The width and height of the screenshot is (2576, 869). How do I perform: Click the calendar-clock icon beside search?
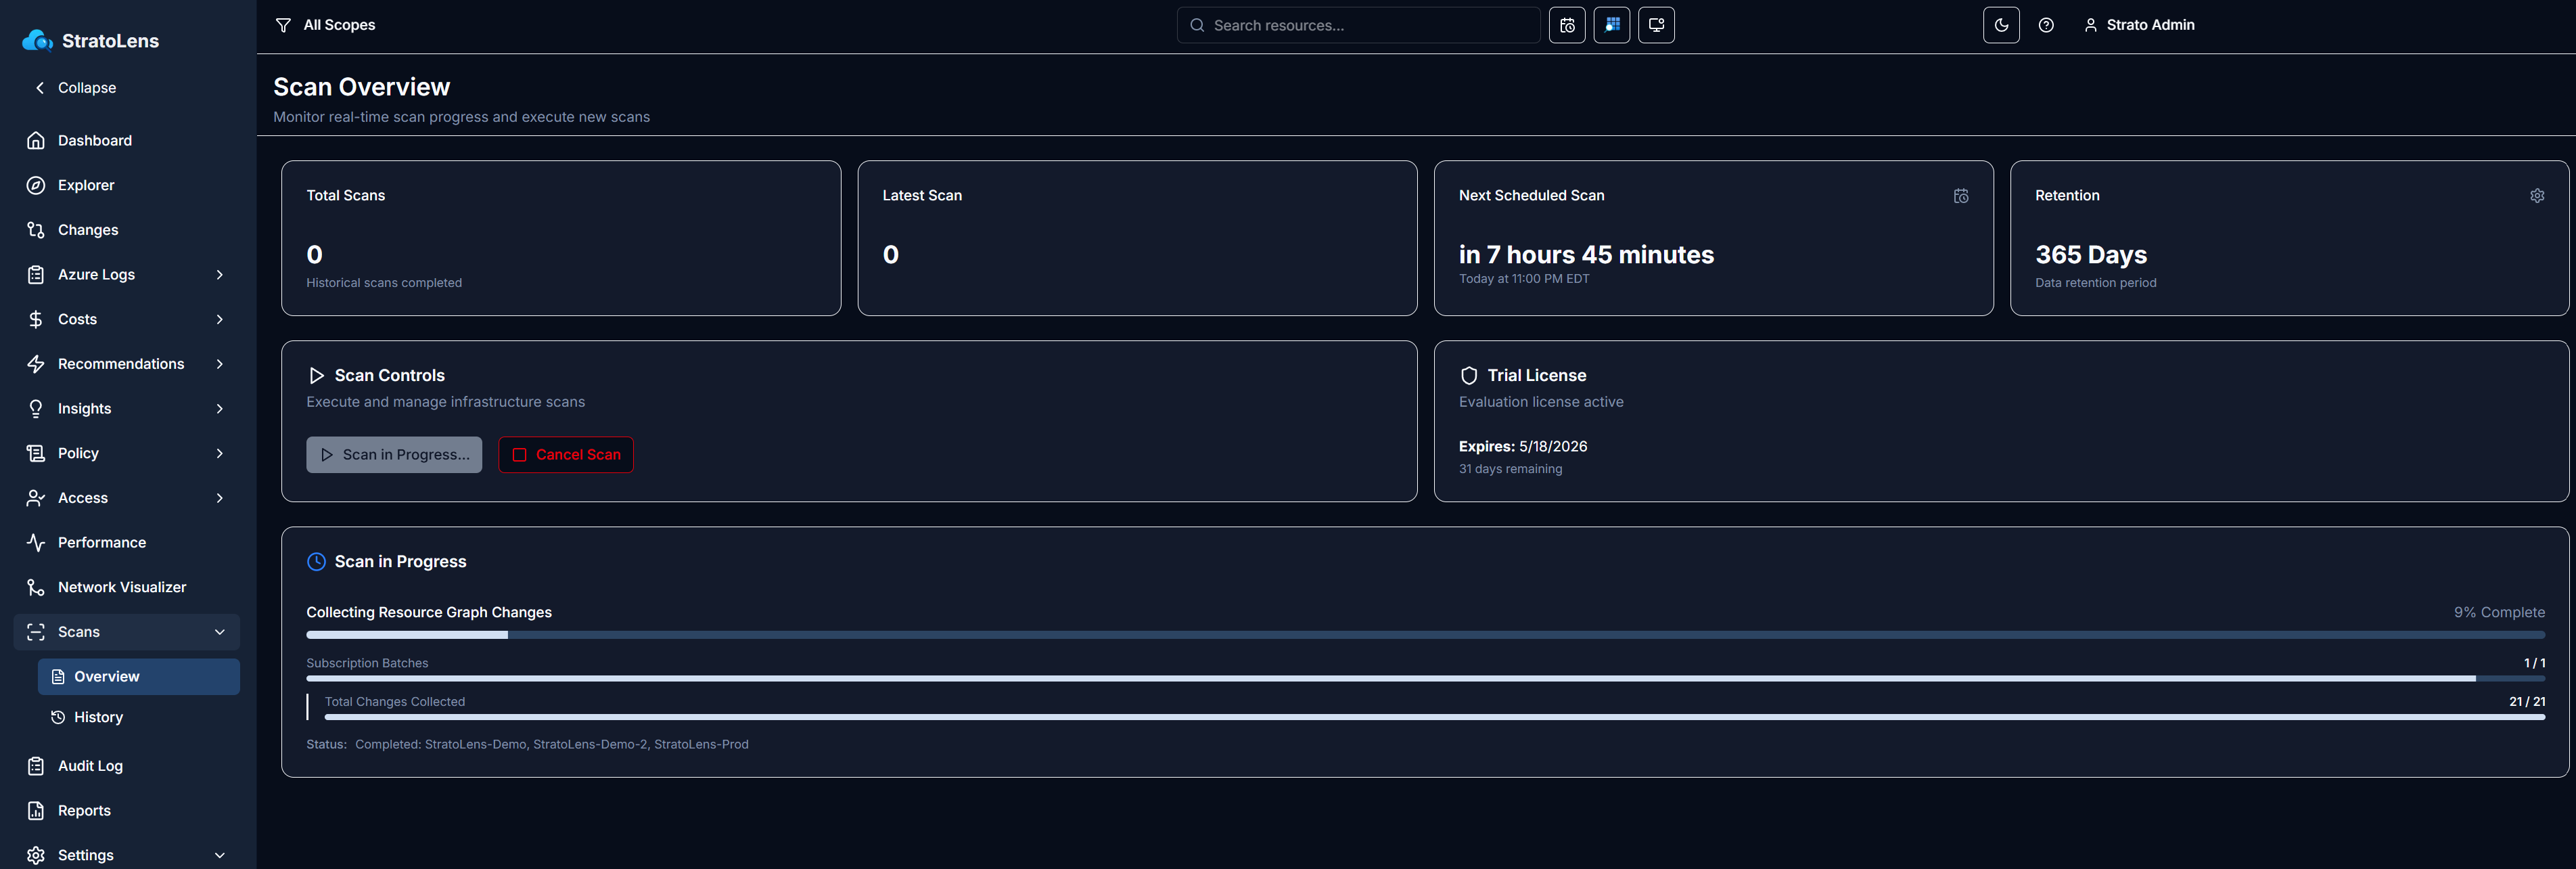(1566, 25)
